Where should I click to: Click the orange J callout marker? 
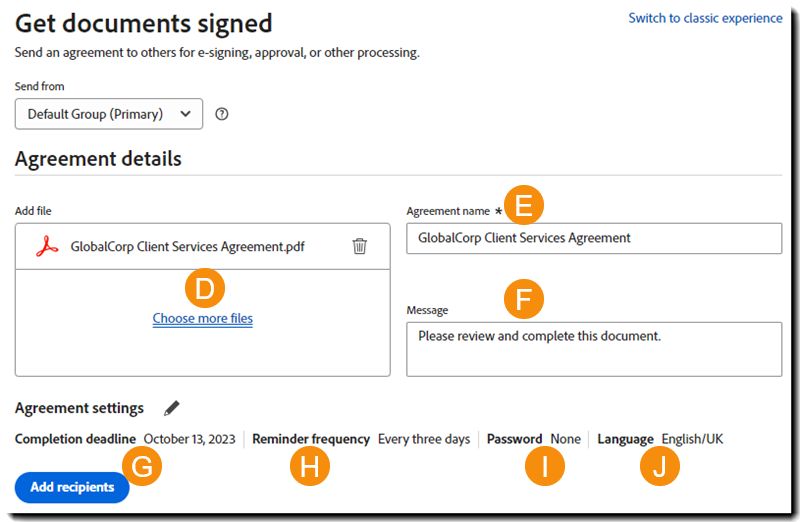(660, 466)
